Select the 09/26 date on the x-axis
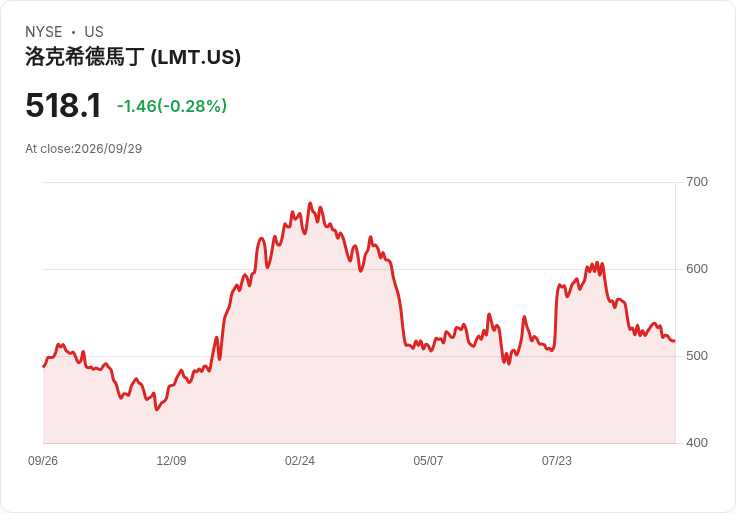Image resolution: width=736 pixels, height=513 pixels. tap(43, 461)
